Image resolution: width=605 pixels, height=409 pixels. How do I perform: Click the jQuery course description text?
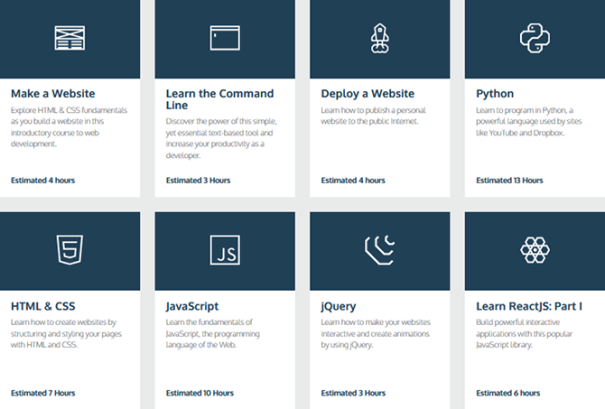pyautogui.click(x=376, y=334)
